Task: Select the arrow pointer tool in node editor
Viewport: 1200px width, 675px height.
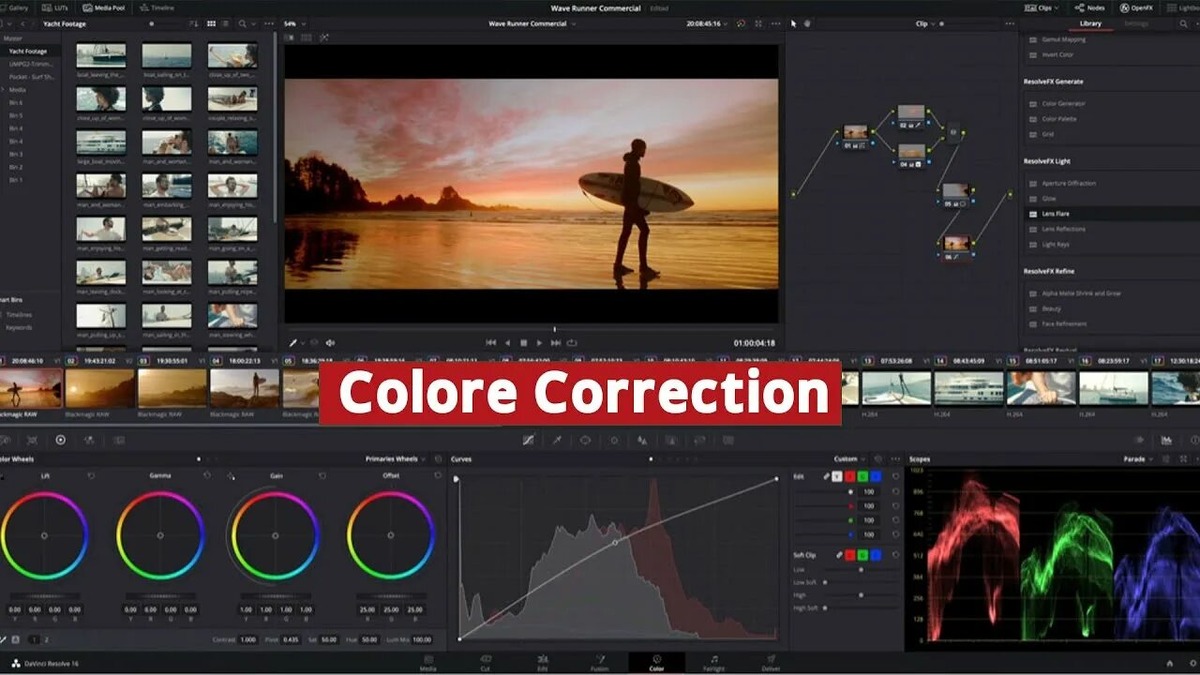Action: 793,23
